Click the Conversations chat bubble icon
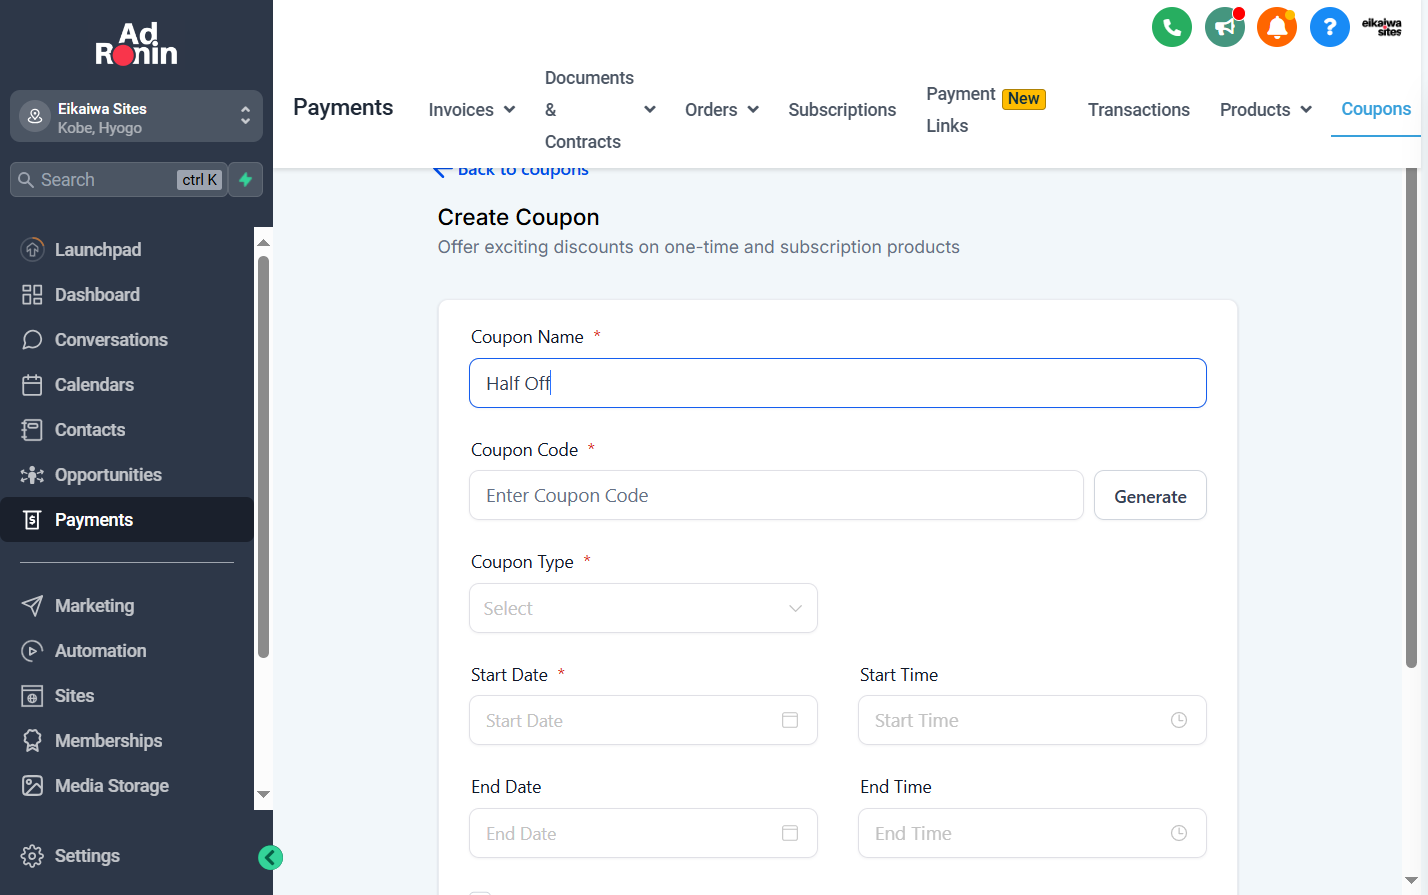Viewport: 1428px width, 895px height. 32,339
